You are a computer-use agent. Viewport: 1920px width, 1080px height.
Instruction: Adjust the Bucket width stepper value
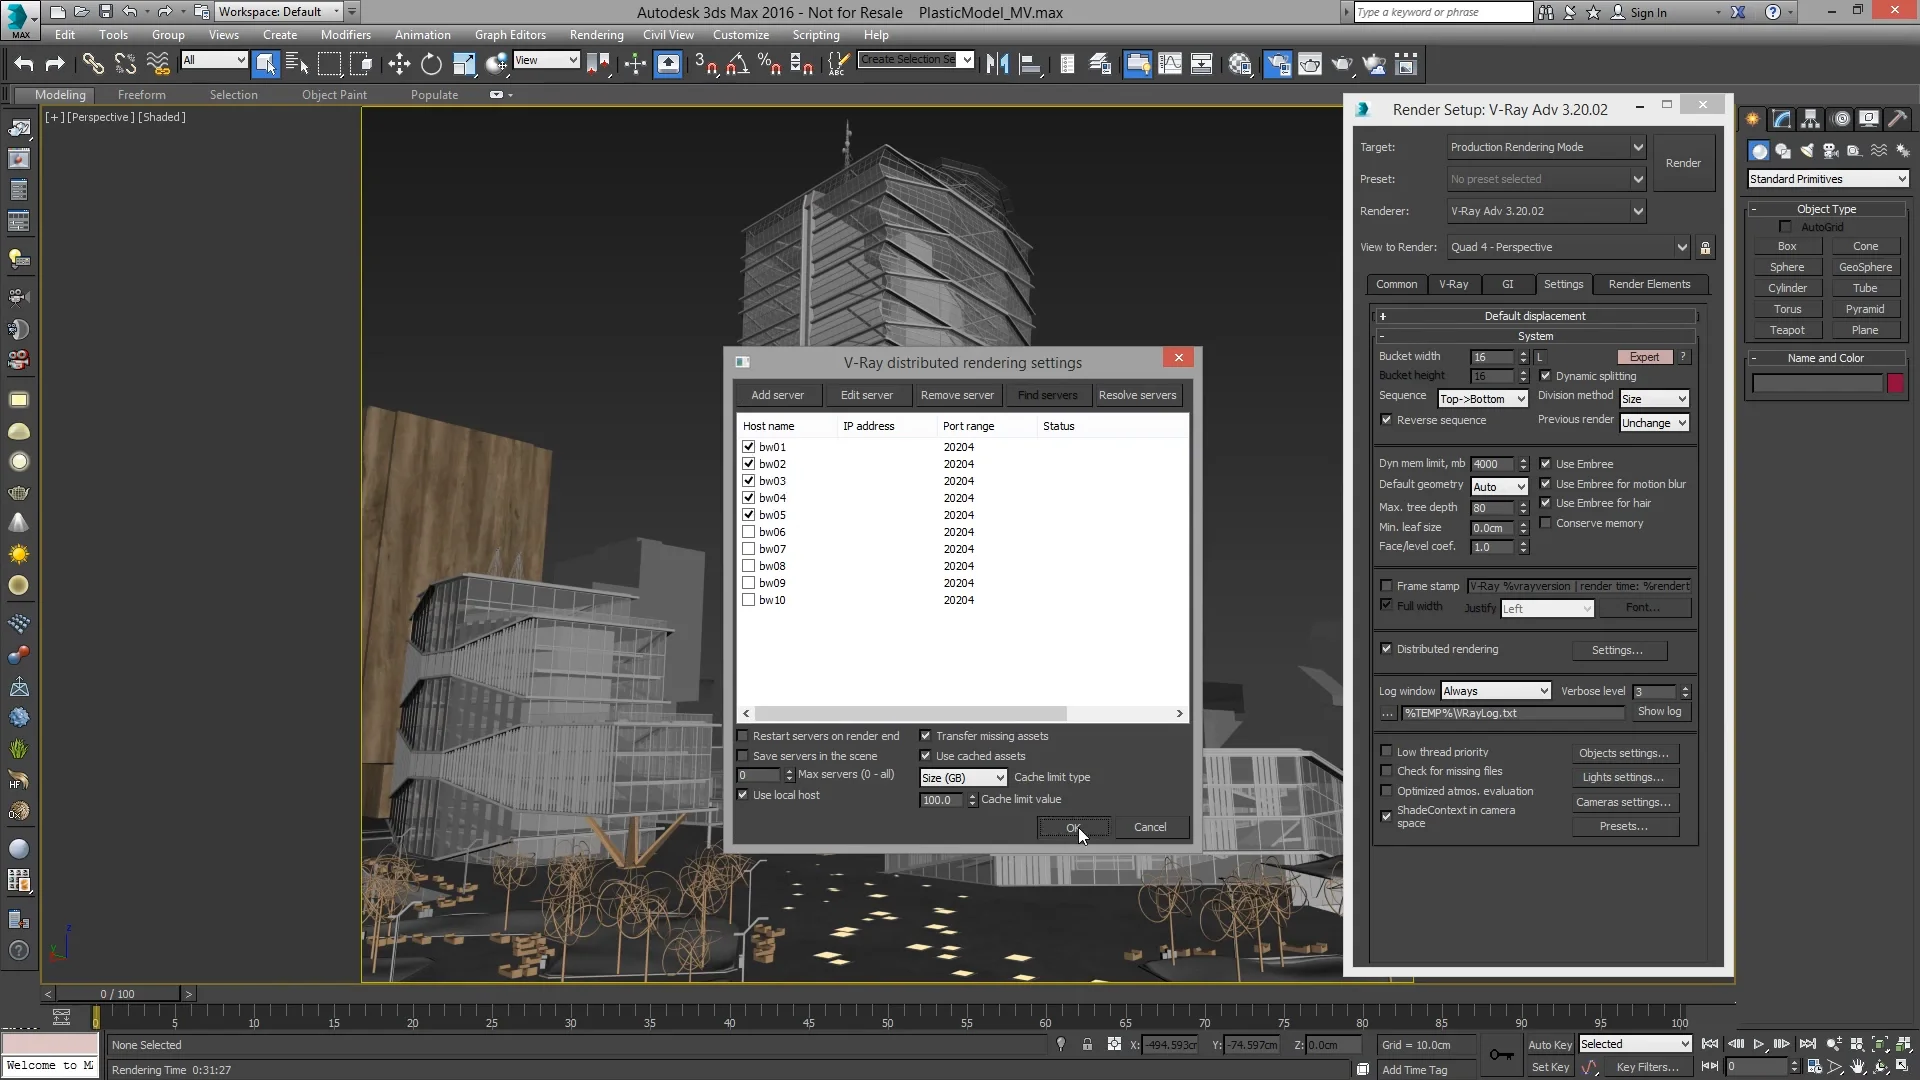pos(1524,356)
